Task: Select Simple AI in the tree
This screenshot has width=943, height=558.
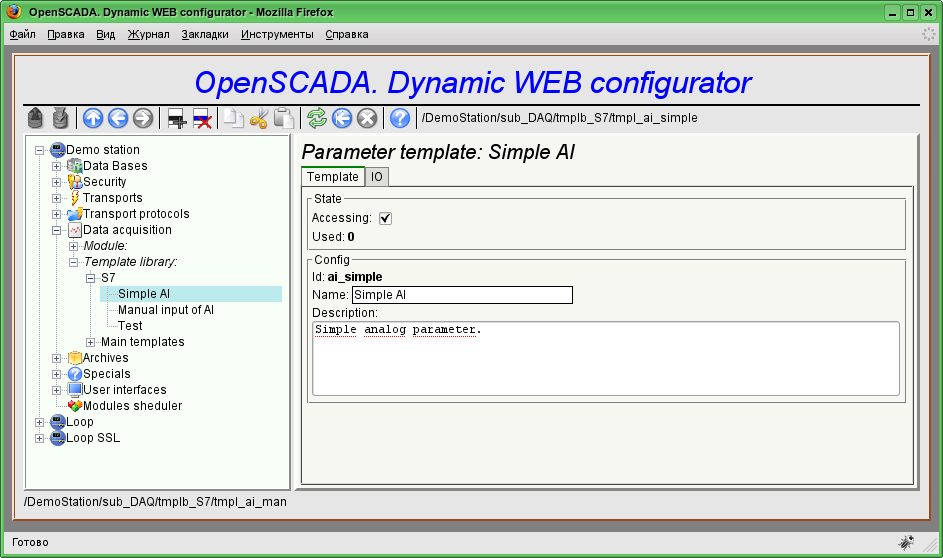Action: (x=144, y=293)
